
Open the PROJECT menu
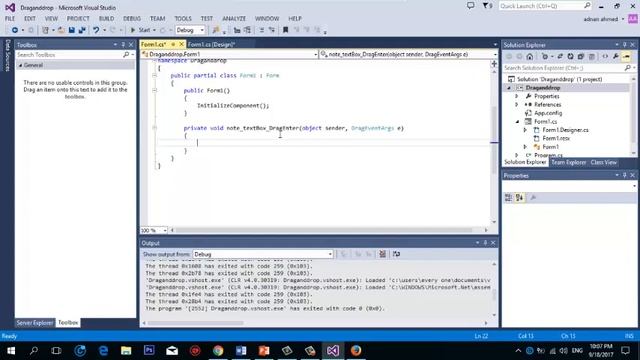click(78, 19)
